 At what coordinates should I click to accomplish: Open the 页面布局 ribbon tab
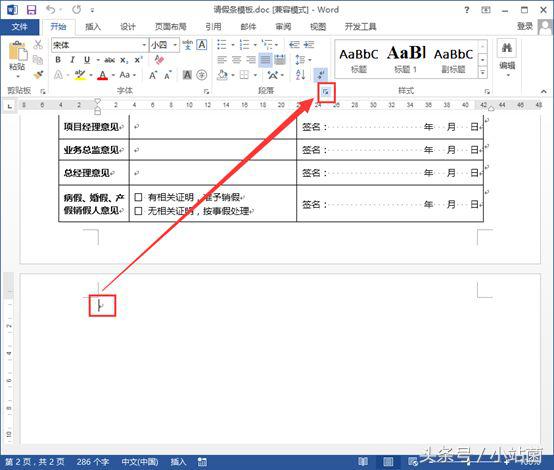(171, 27)
